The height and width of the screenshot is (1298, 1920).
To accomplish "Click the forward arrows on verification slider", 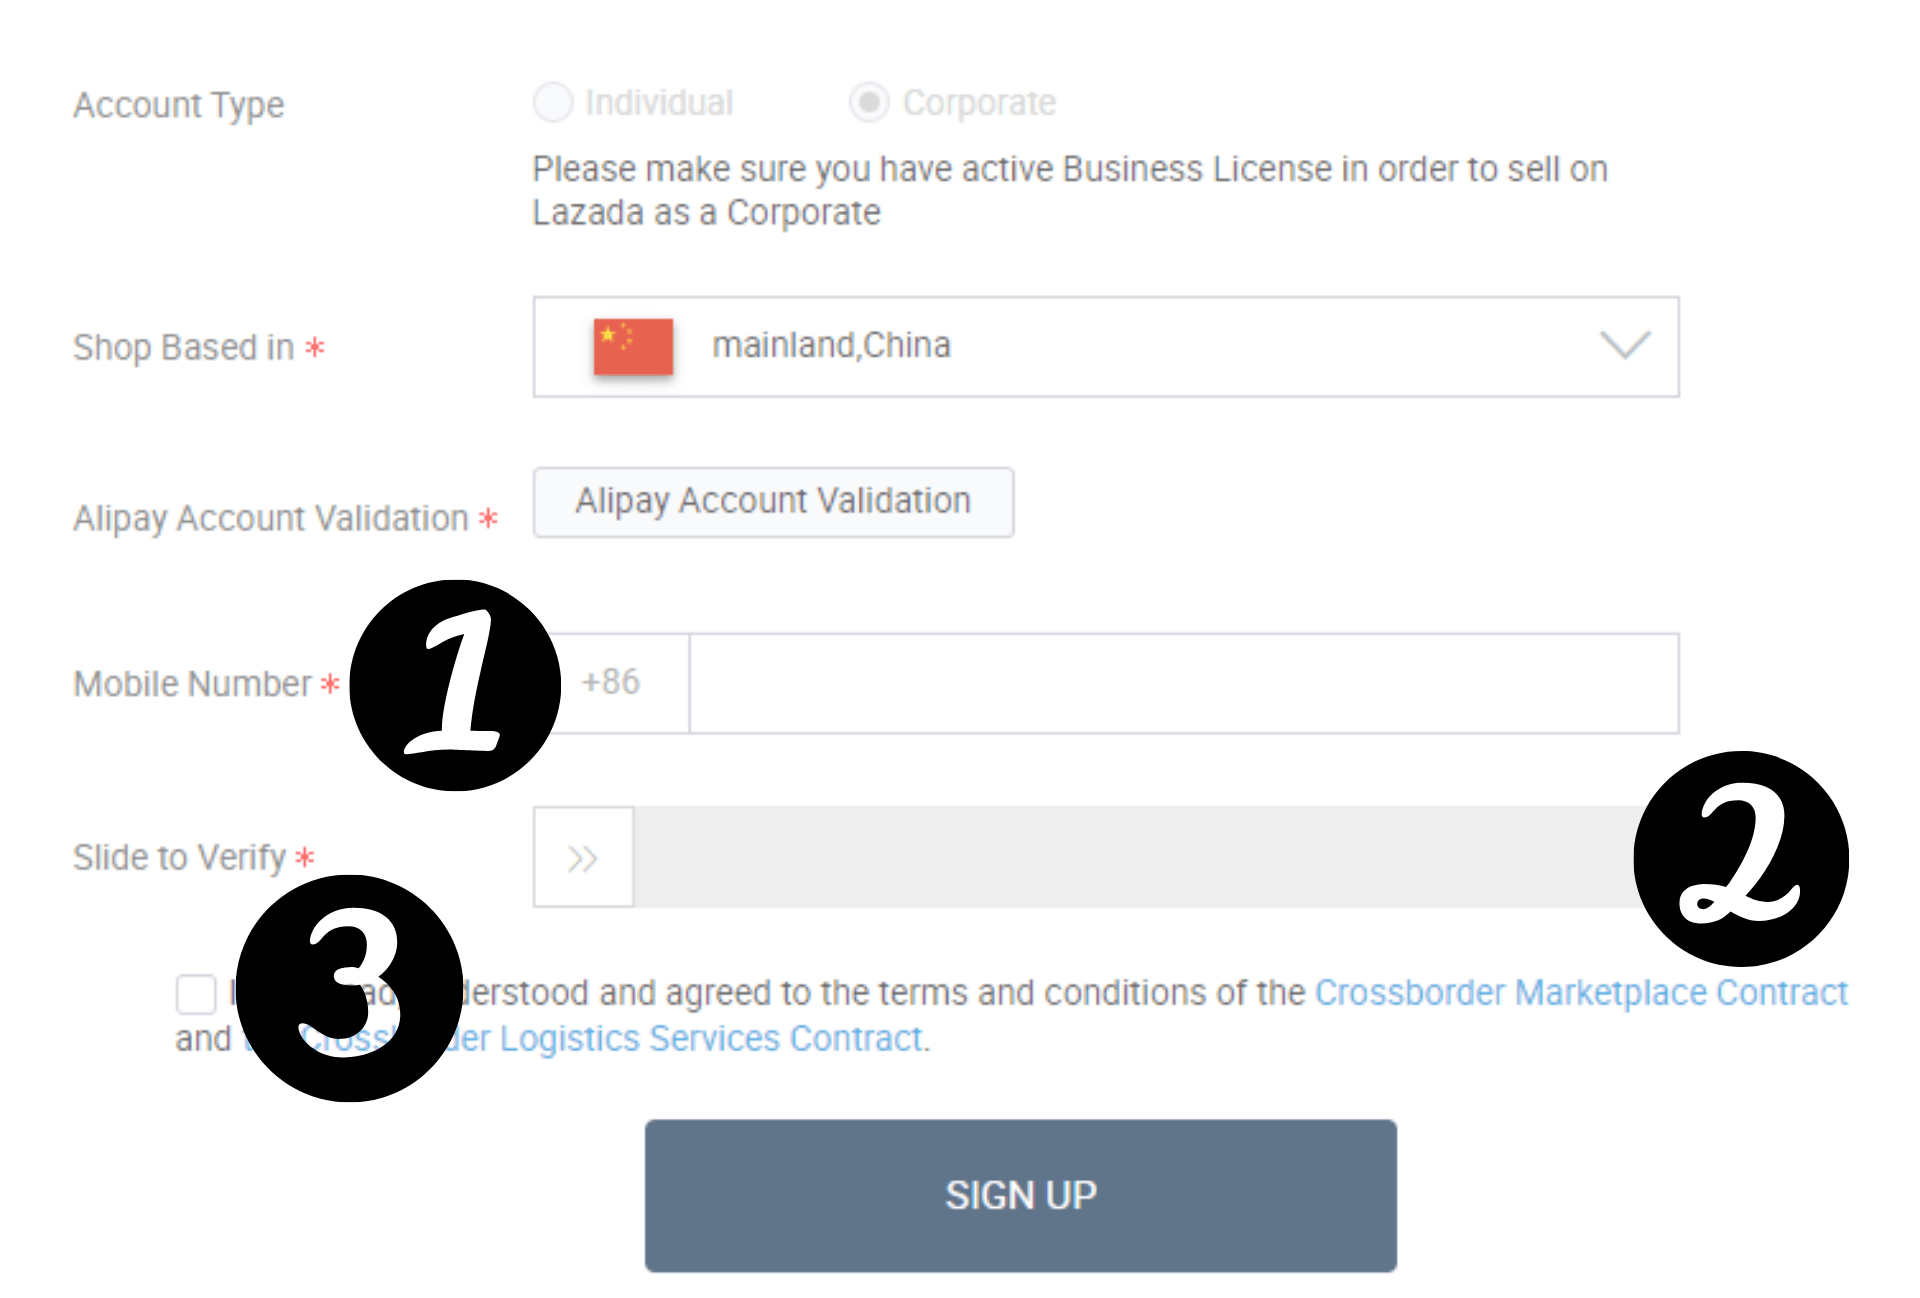I will click(x=582, y=859).
